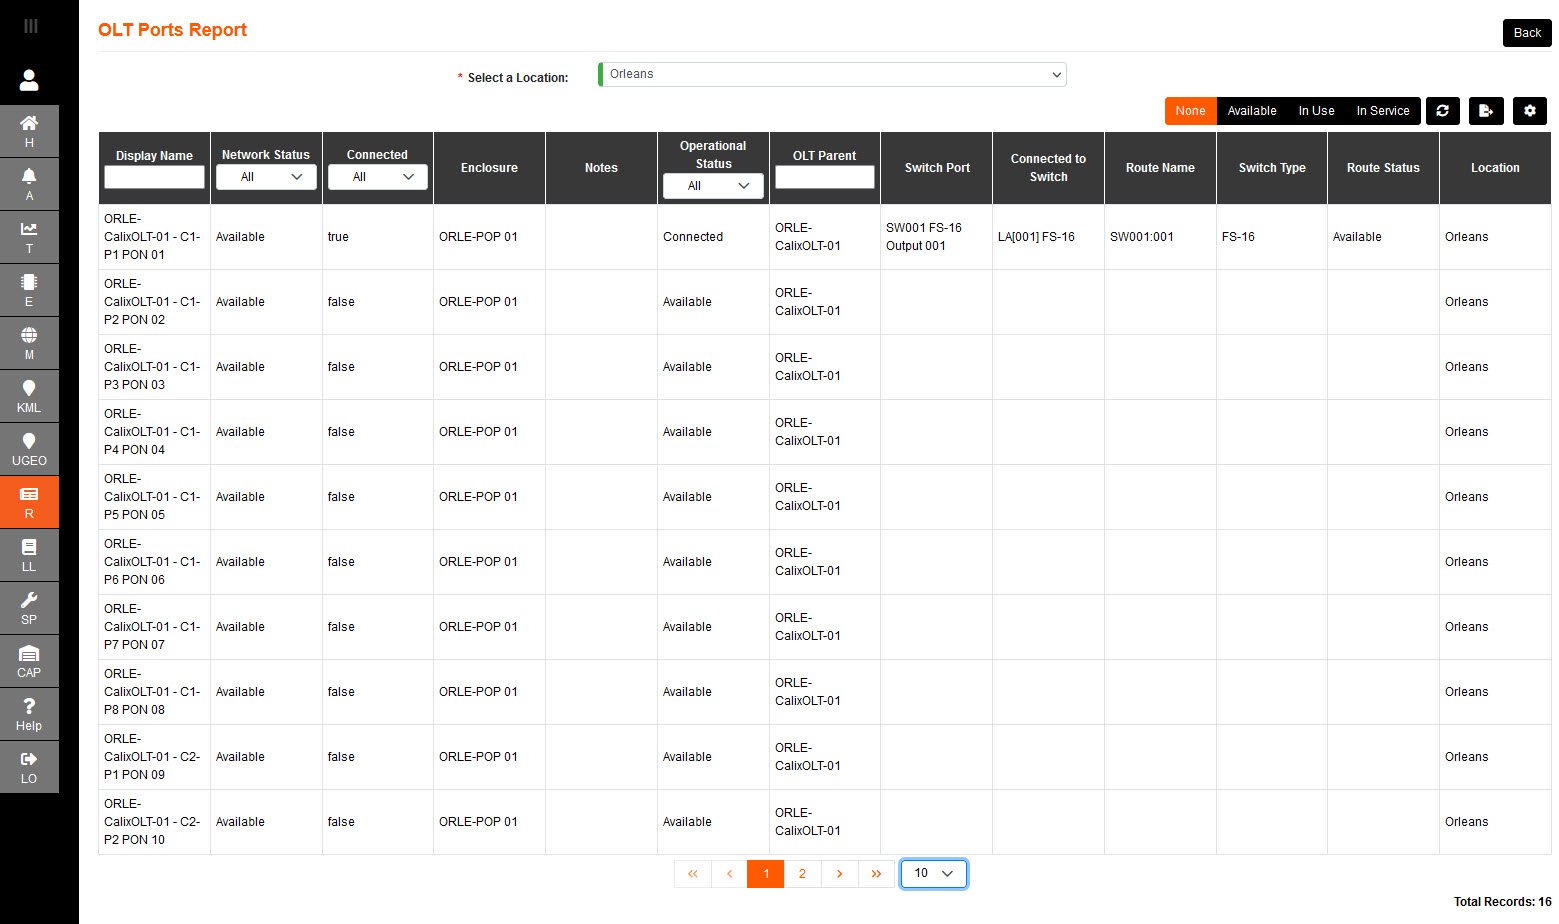Click the Display Name filter input
The width and height of the screenshot is (1559, 924).
point(154,177)
